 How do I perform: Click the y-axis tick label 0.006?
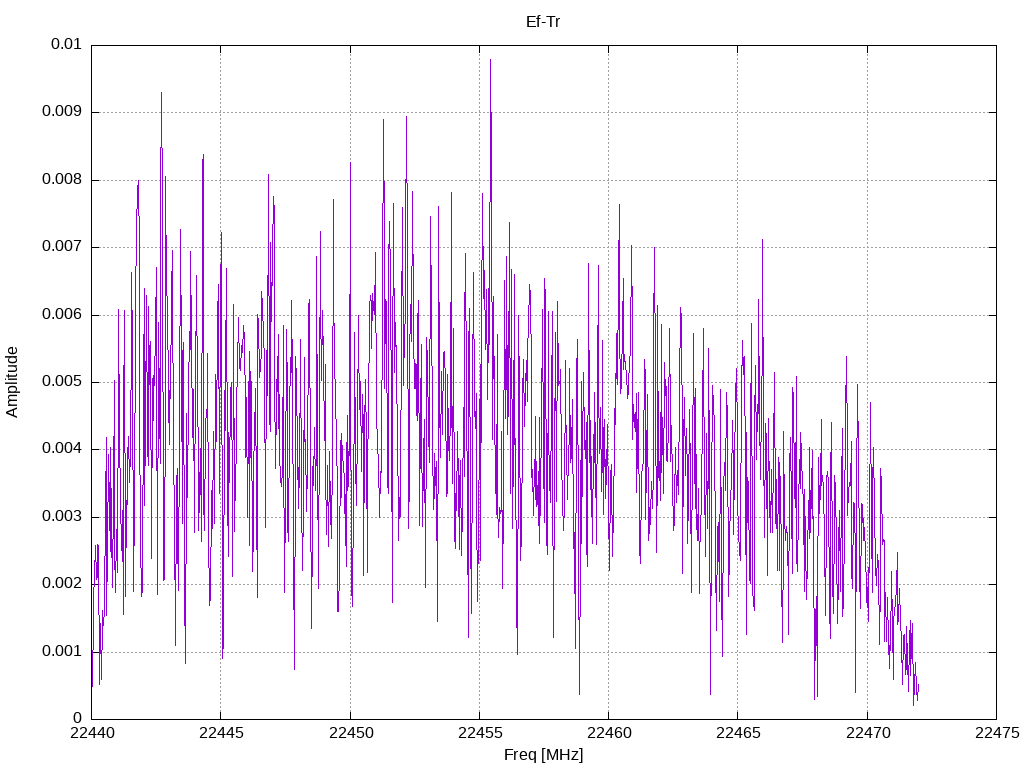pos(62,314)
